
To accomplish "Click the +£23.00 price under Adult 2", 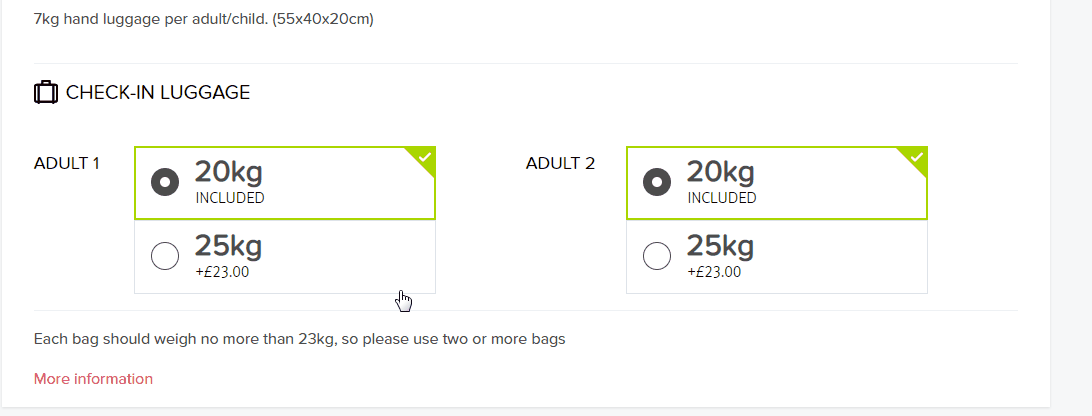I will click(714, 272).
